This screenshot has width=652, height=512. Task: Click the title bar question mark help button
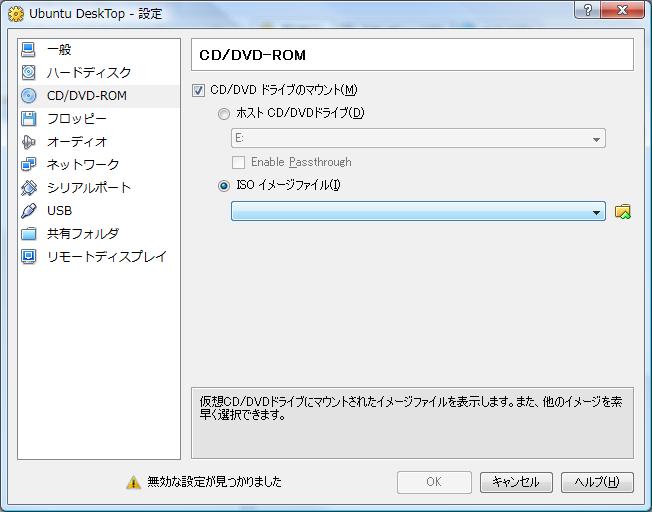click(588, 10)
